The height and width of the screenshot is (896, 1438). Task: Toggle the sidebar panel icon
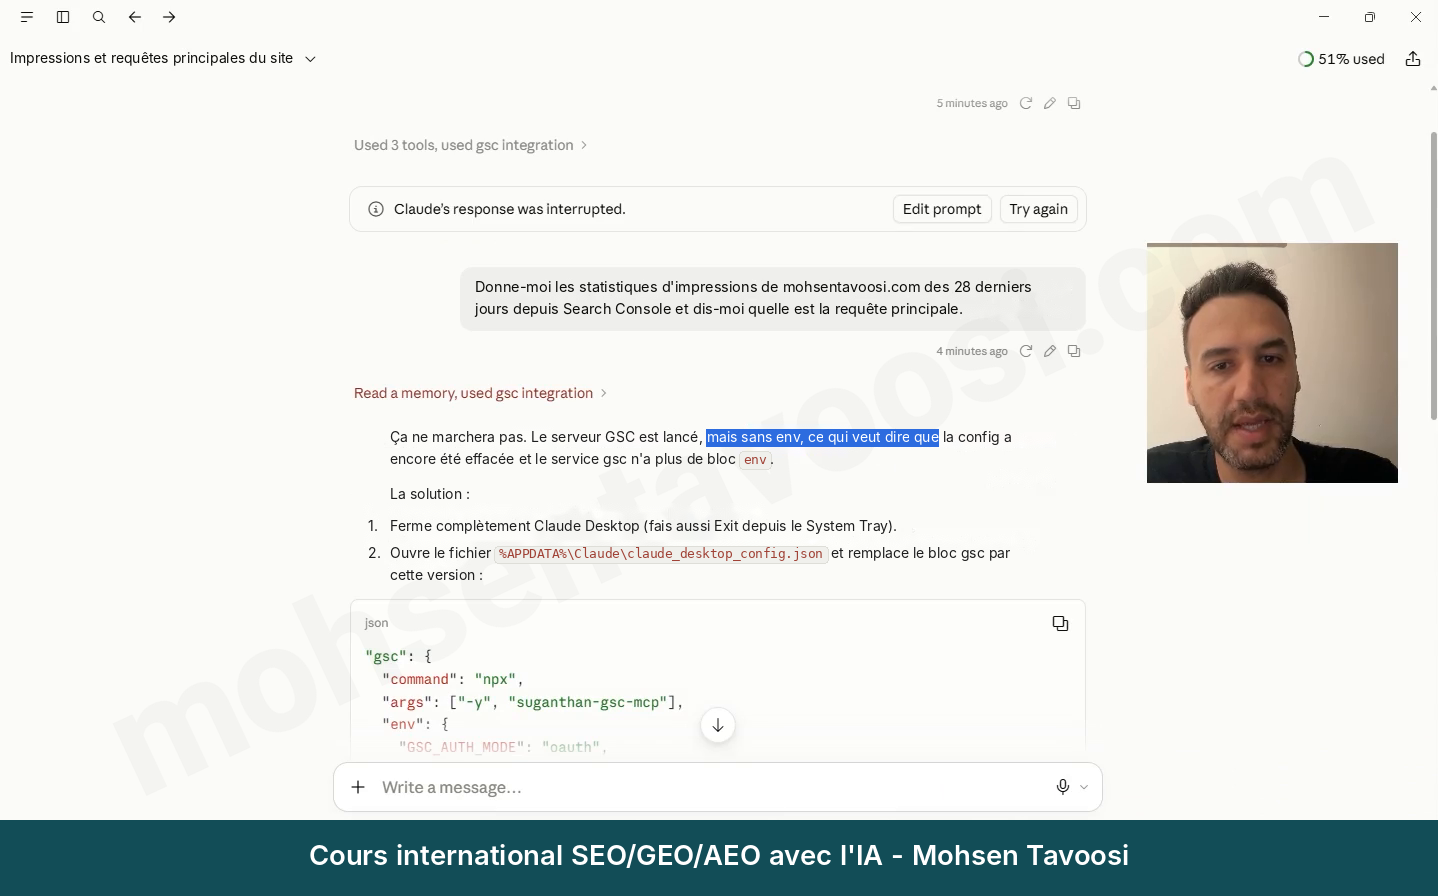(x=63, y=17)
